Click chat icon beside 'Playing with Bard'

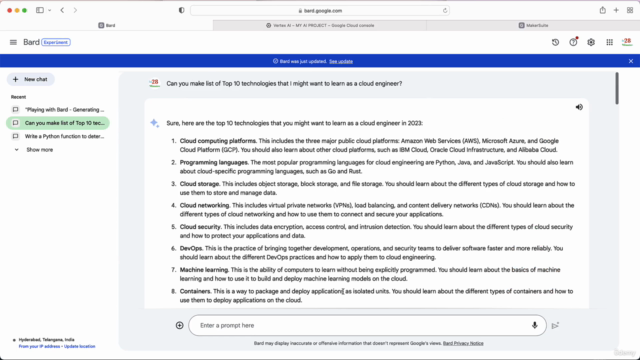(x=16, y=109)
